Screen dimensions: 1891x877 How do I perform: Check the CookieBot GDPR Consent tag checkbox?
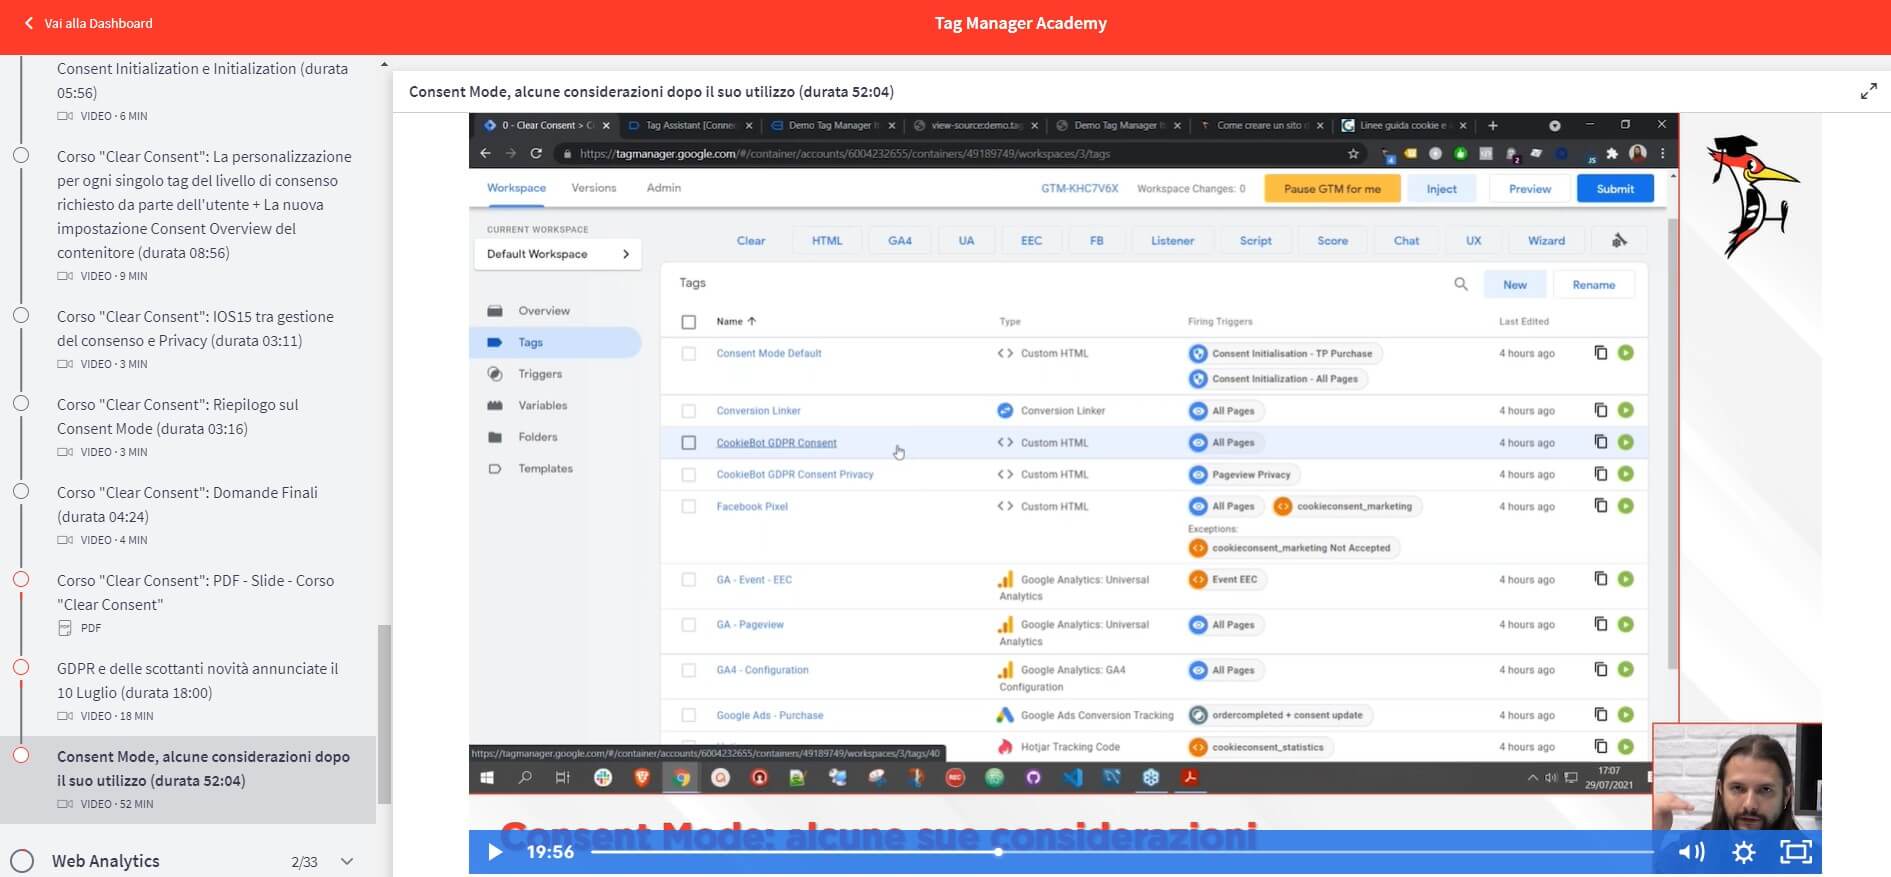click(688, 442)
